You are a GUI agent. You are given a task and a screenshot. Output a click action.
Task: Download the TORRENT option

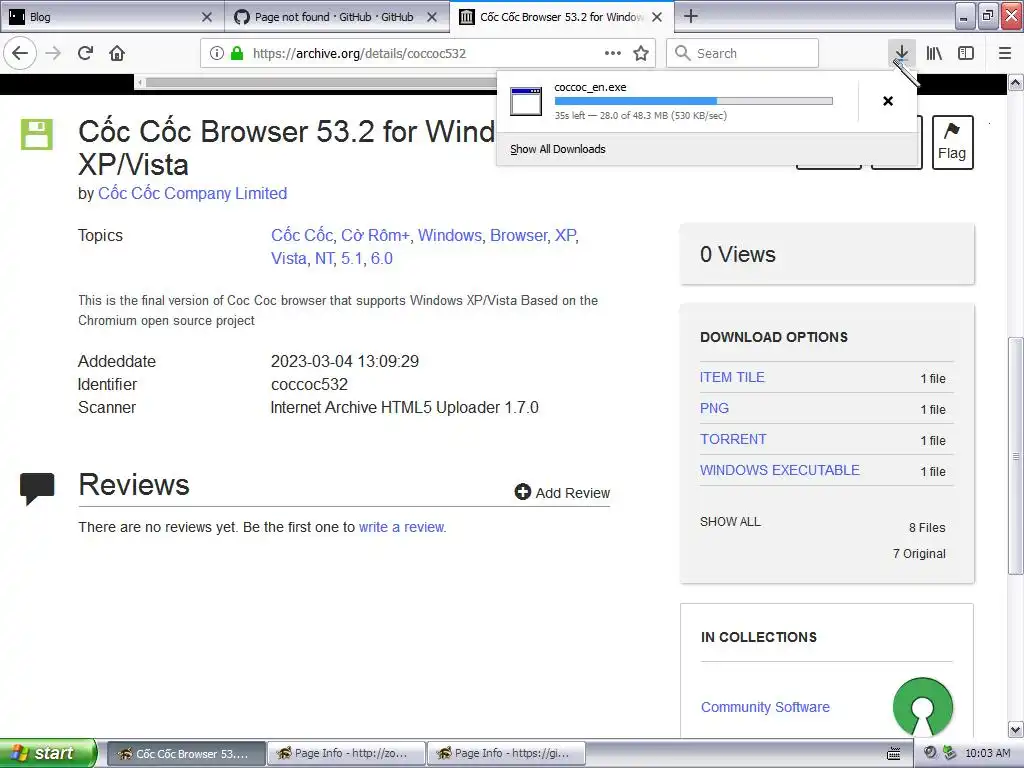point(733,439)
